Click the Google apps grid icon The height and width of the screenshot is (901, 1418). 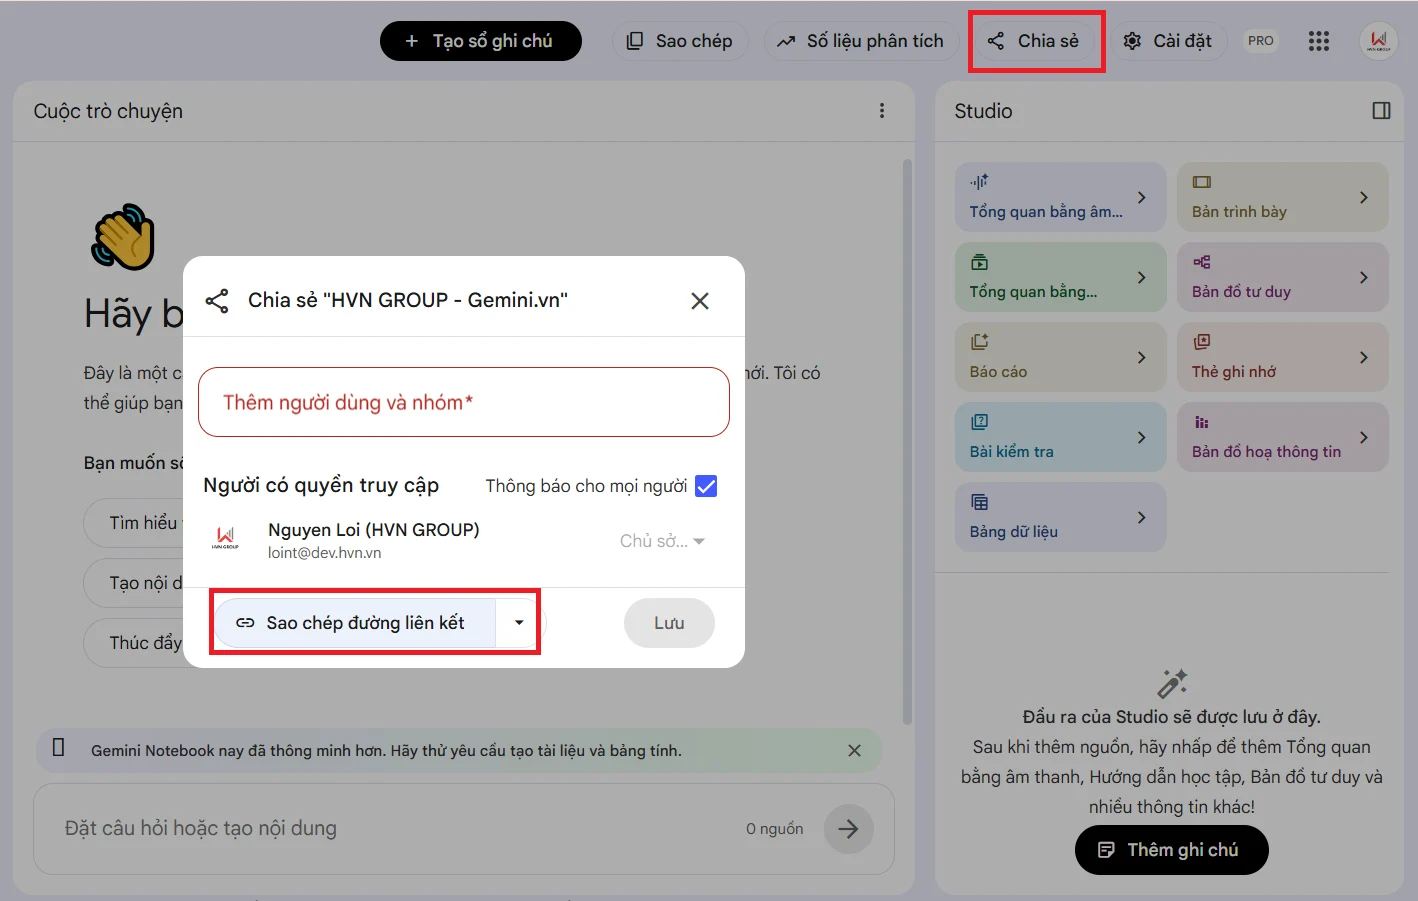pos(1319,41)
